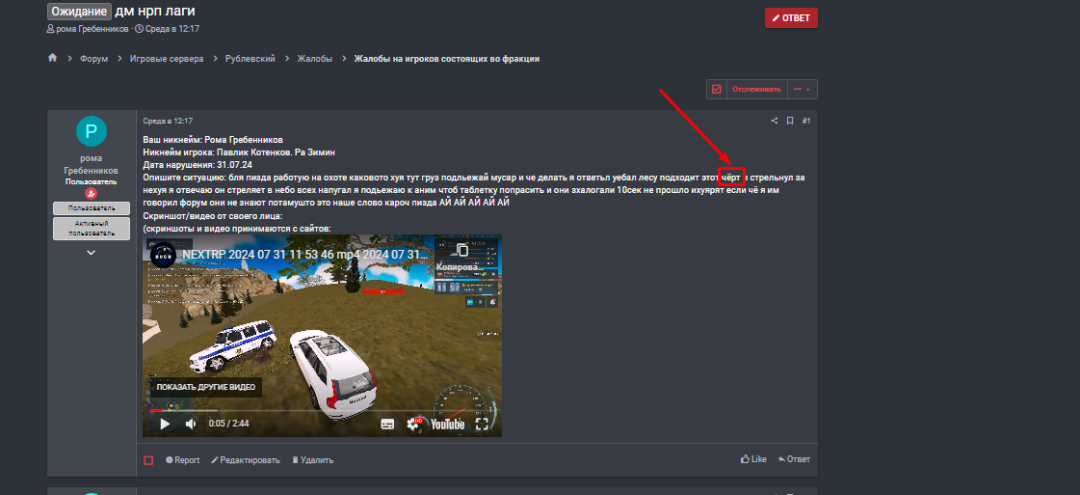Viewport: 1080px width, 495px height.
Task: Toggle video subtitles button
Action: pyautogui.click(x=388, y=424)
